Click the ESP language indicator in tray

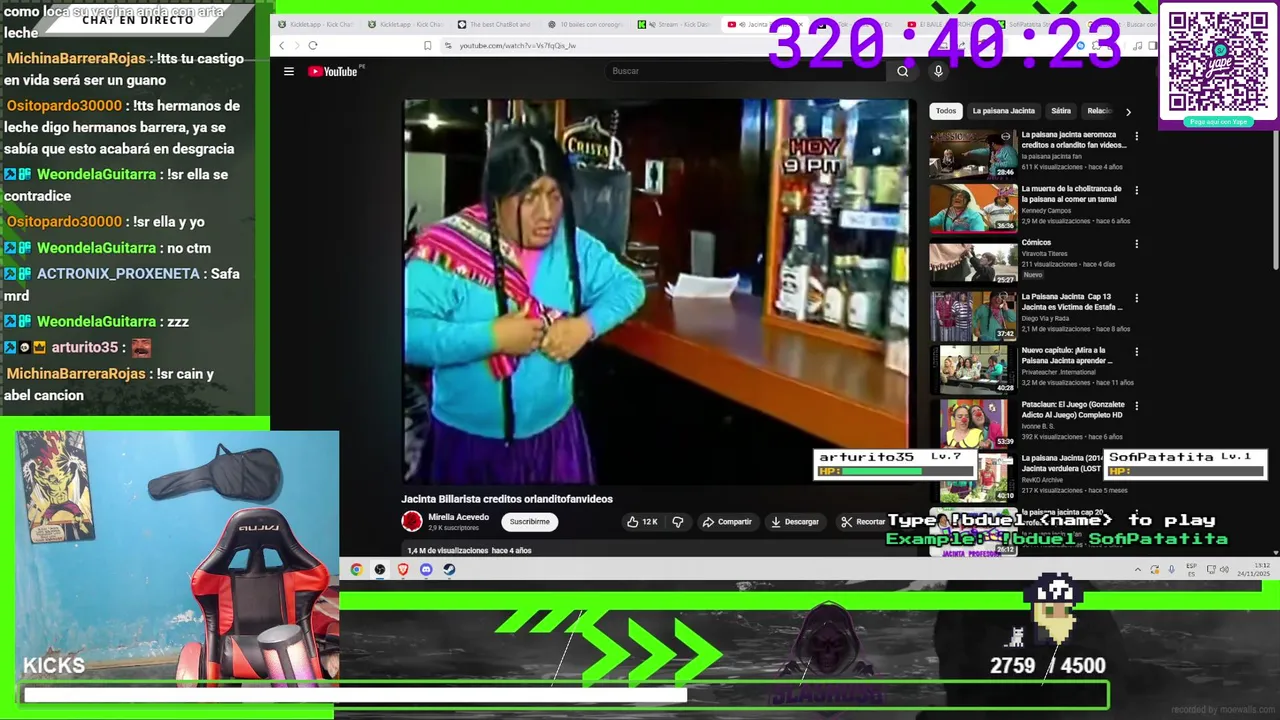pyautogui.click(x=1191, y=569)
